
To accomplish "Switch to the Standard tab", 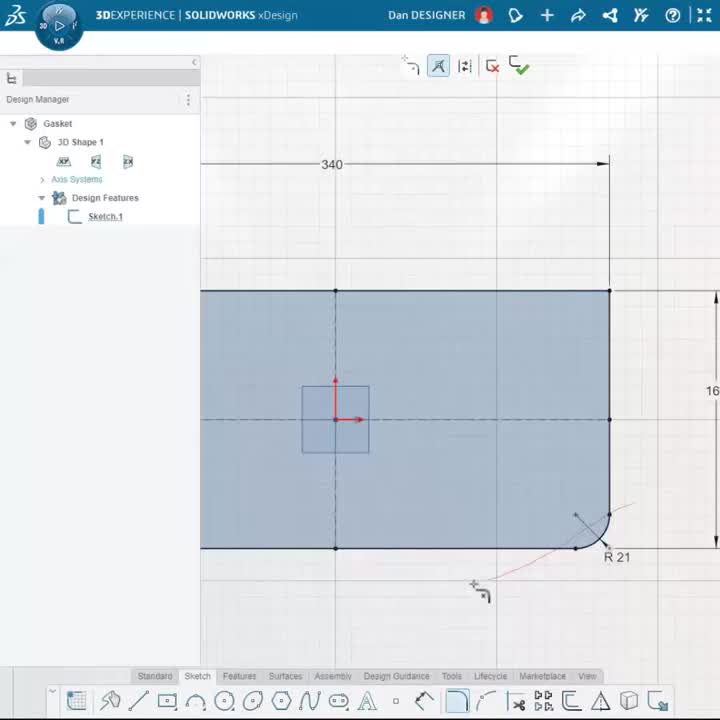I will point(155,676).
